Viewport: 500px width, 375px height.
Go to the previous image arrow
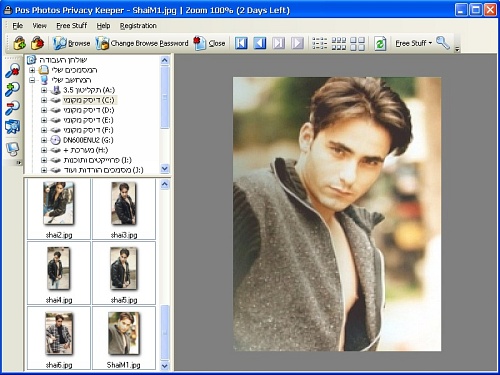pos(260,43)
